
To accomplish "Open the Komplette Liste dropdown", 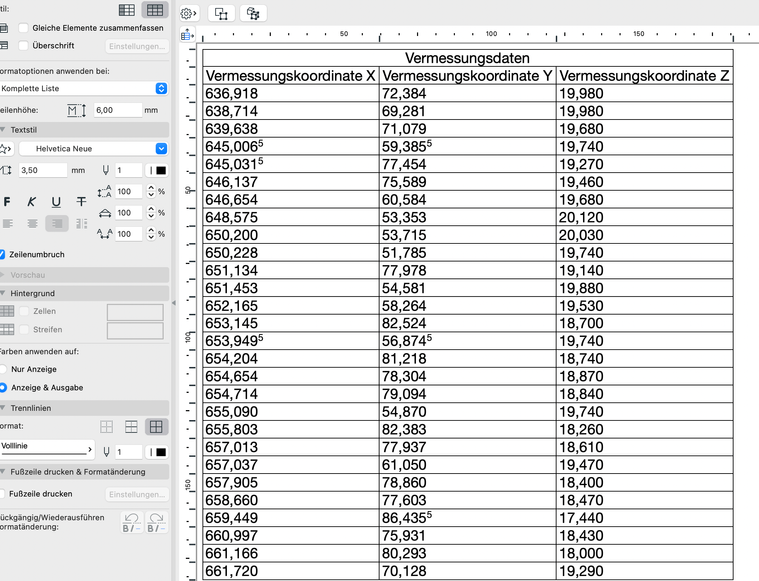I will [83, 89].
